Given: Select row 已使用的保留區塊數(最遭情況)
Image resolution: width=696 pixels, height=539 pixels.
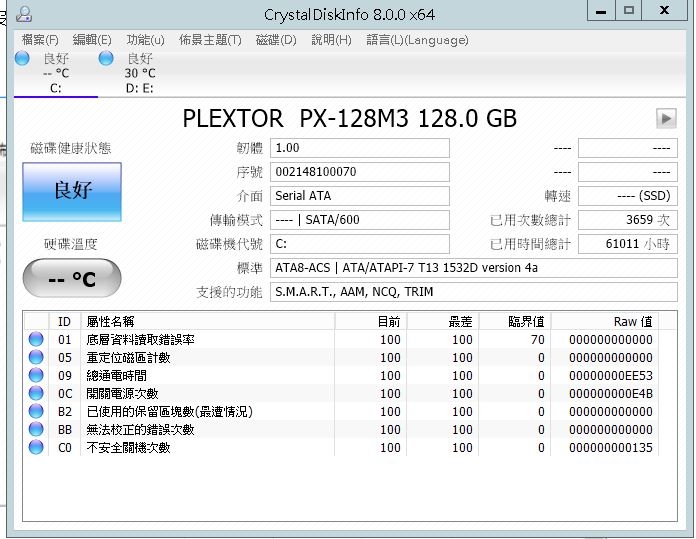Looking at the screenshot, I should tap(341, 412).
